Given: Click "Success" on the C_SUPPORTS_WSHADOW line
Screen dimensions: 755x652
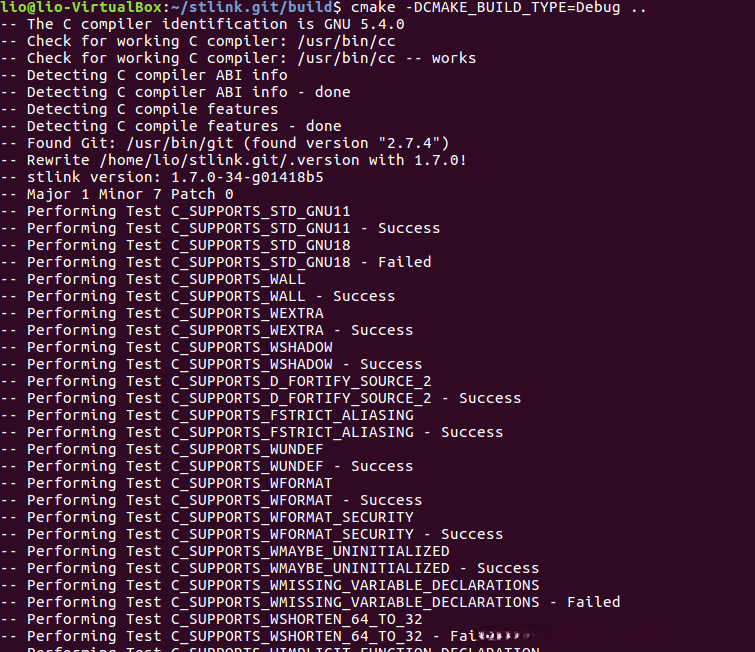Looking at the screenshot, I should click(x=391, y=364).
